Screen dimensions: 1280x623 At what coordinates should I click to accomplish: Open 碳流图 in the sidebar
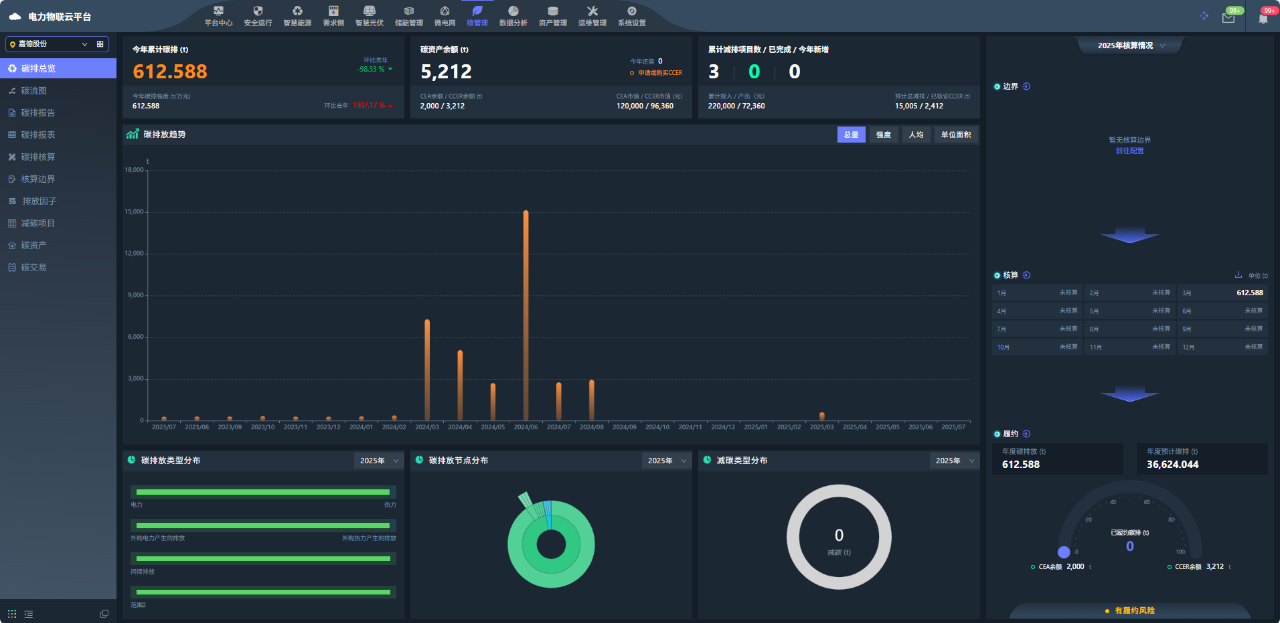pyautogui.click(x=58, y=90)
